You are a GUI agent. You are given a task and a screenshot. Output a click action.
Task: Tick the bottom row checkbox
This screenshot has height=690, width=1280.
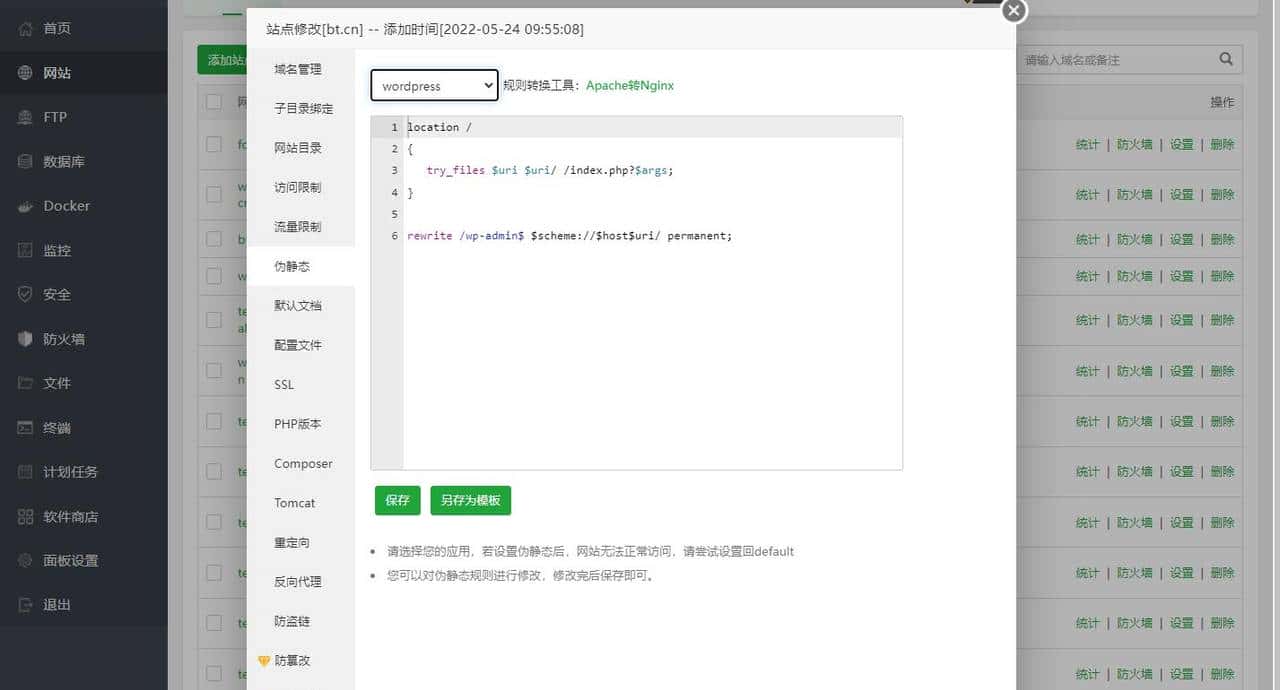pos(213,673)
